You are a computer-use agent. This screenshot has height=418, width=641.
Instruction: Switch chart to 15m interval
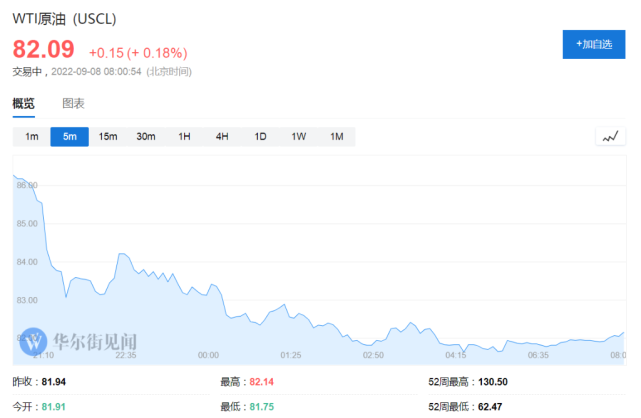(108, 137)
